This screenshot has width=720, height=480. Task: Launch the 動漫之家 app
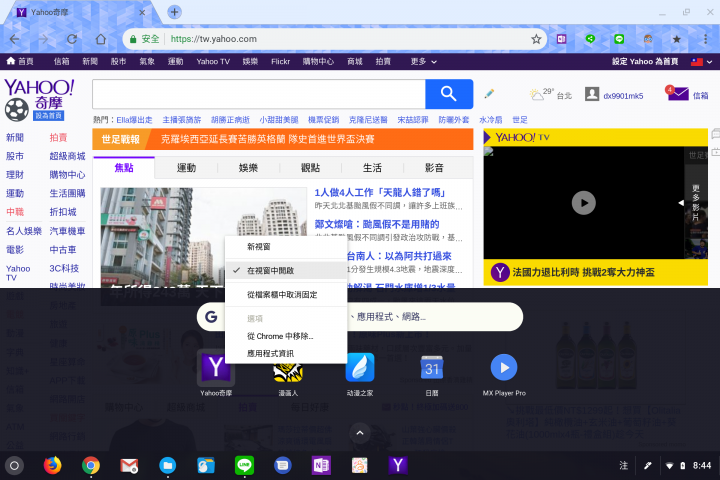(360, 367)
